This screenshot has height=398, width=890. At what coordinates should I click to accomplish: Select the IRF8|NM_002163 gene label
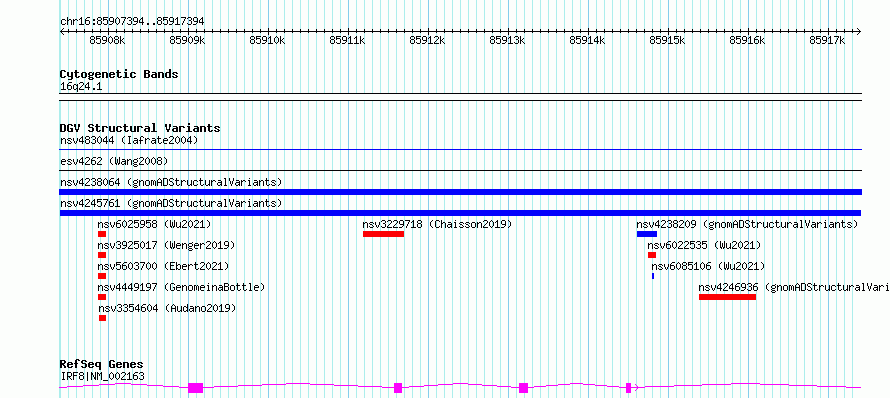click(102, 376)
